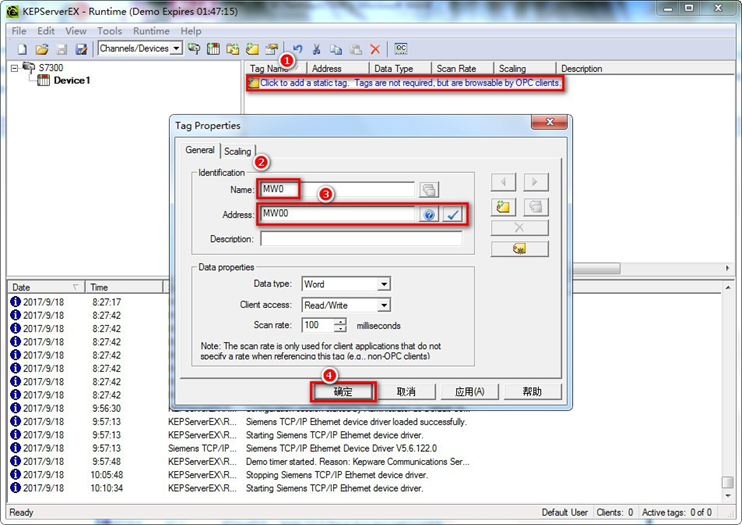This screenshot has width=742, height=525.
Task: Click the yellow tag button below delete
Action: point(520,249)
